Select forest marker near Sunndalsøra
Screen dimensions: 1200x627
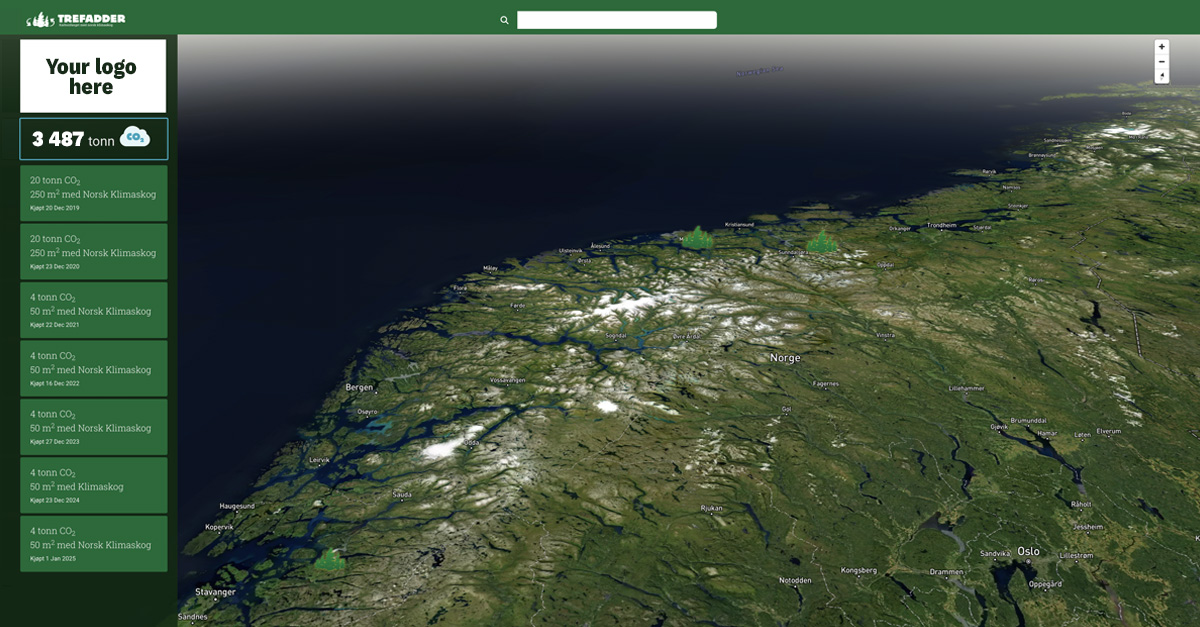coord(821,242)
